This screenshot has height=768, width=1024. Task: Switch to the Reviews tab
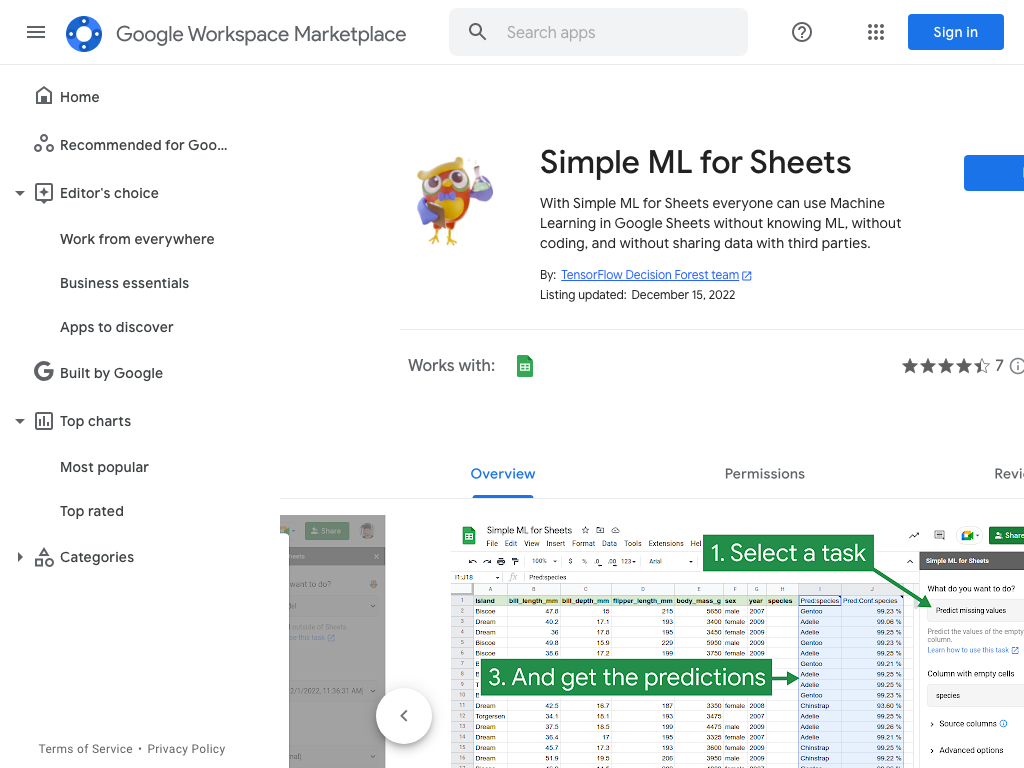1009,474
